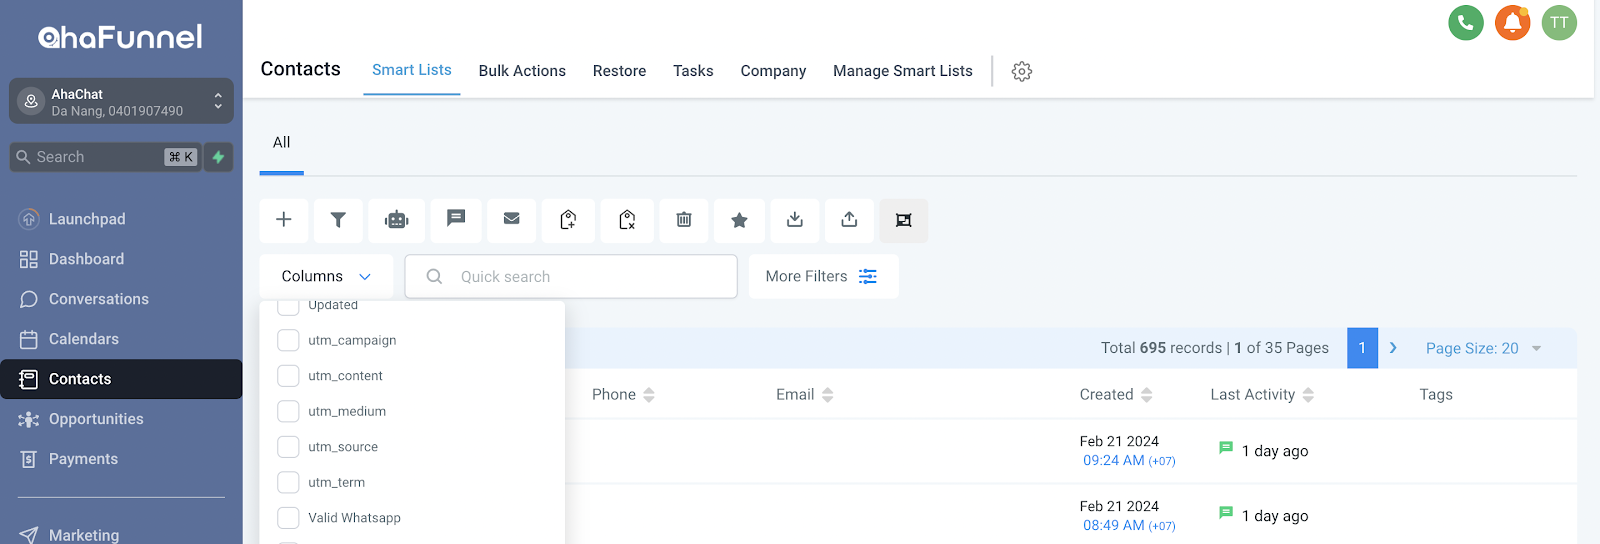Open the Page Size: 20 dropdown

coord(1483,348)
